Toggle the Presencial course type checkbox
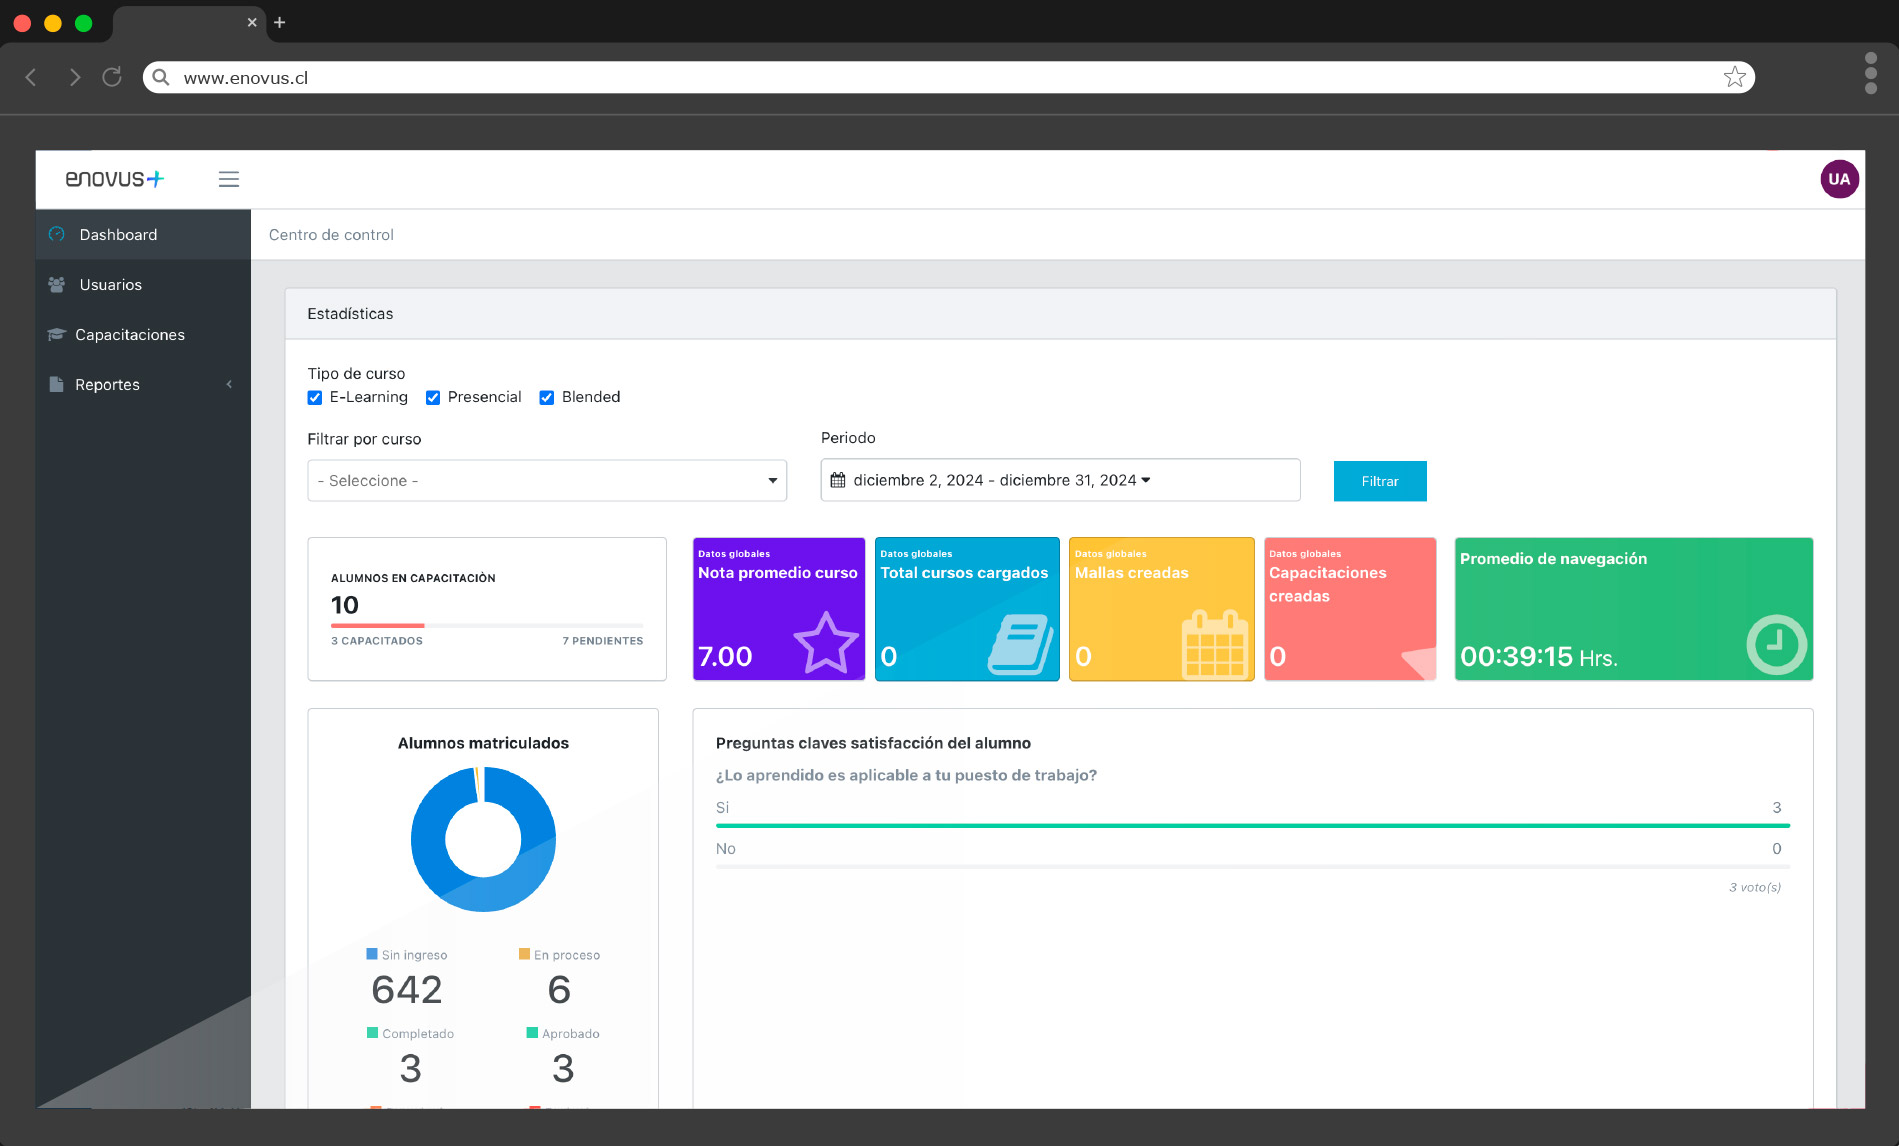The image size is (1899, 1146). tap(433, 398)
